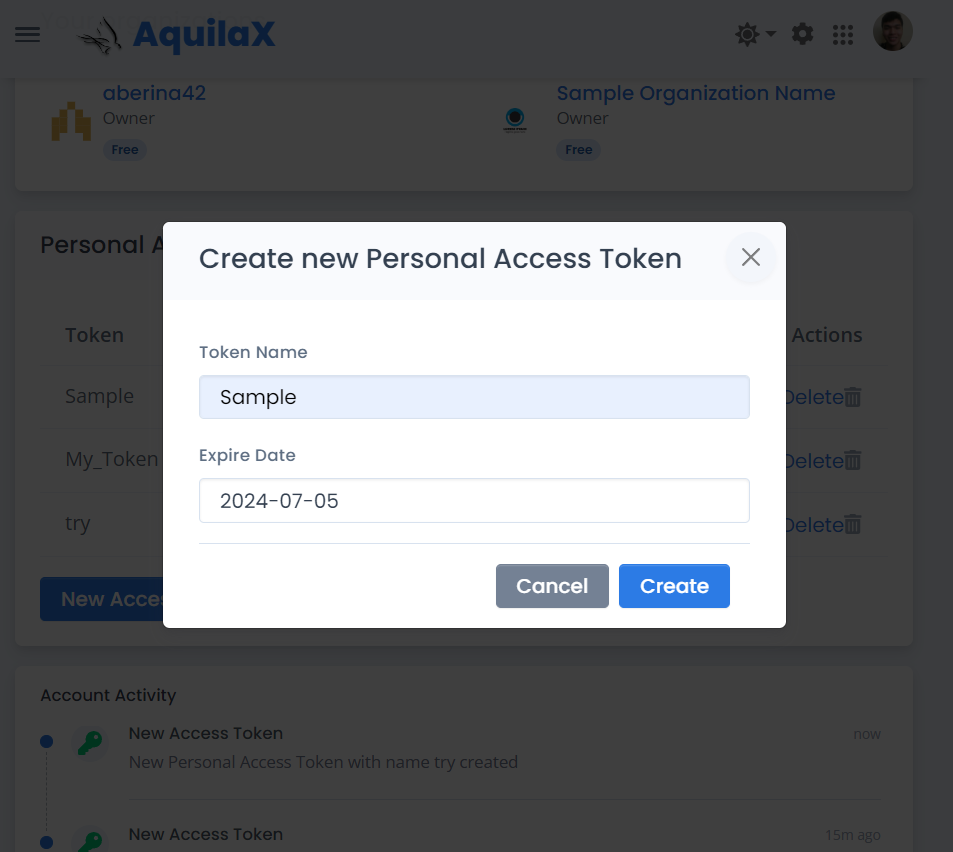Screen dimensions: 953x852
Task: Close the Personal Access Token dialog
Action: click(x=751, y=258)
